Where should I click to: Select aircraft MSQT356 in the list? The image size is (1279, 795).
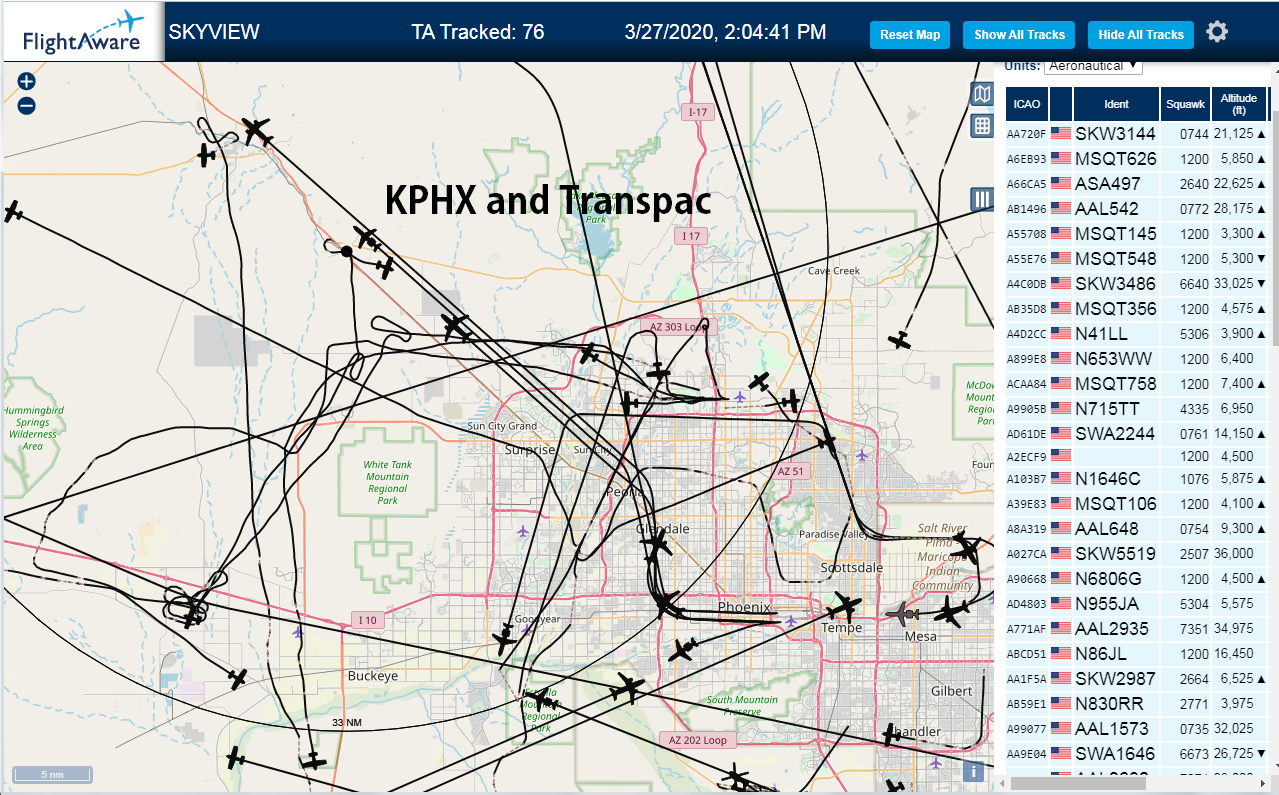[1115, 309]
